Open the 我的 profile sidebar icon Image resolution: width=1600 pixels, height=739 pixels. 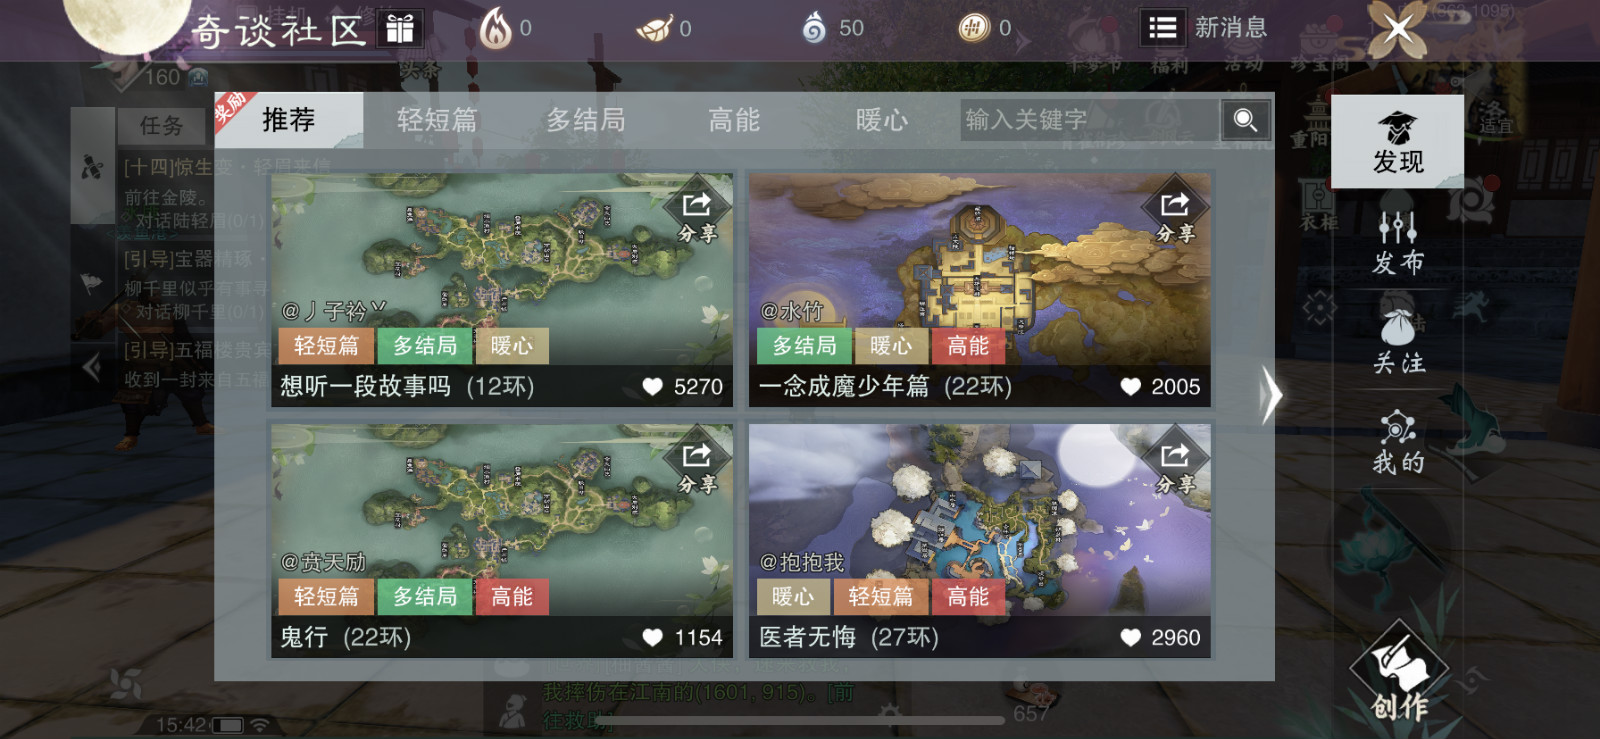coord(1397,441)
